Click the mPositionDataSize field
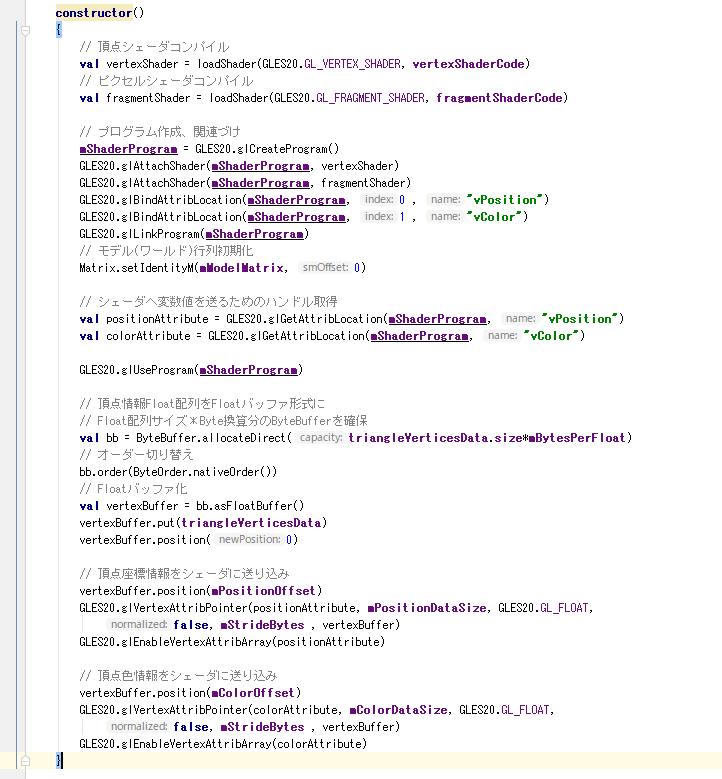This screenshot has height=779, width=722. 427,608
